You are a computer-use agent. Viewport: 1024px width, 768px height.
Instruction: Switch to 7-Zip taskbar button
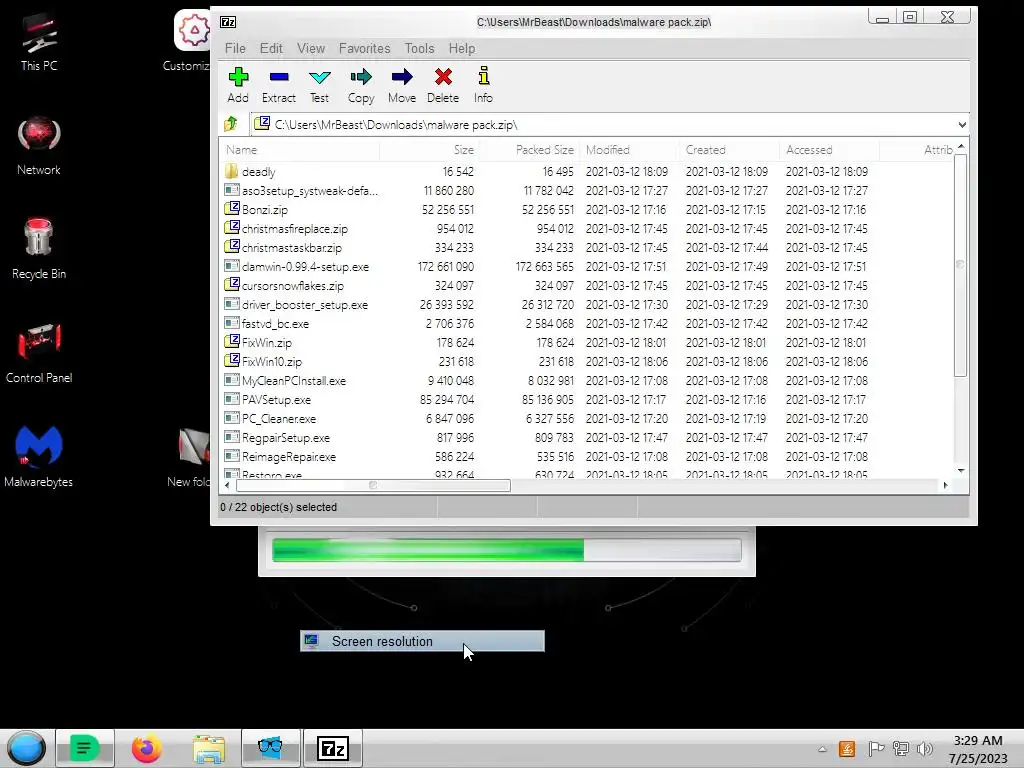click(332, 748)
